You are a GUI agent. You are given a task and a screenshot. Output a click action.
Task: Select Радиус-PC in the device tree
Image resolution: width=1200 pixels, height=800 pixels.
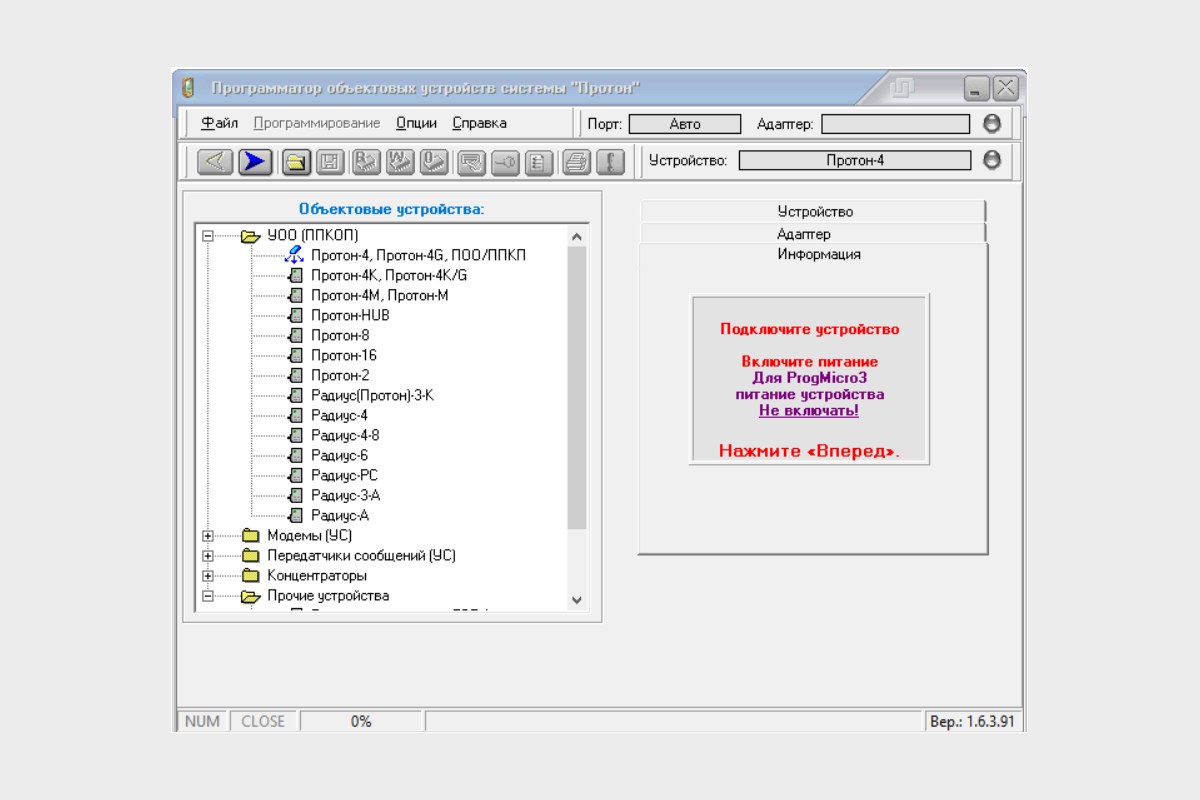click(x=344, y=475)
